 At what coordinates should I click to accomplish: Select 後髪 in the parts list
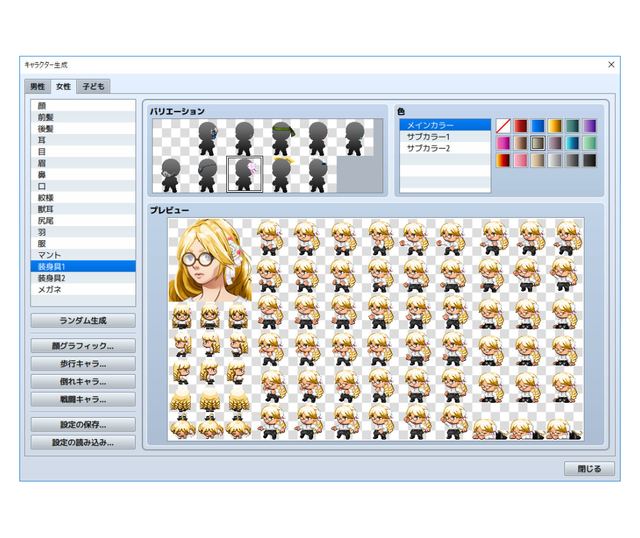click(83, 129)
